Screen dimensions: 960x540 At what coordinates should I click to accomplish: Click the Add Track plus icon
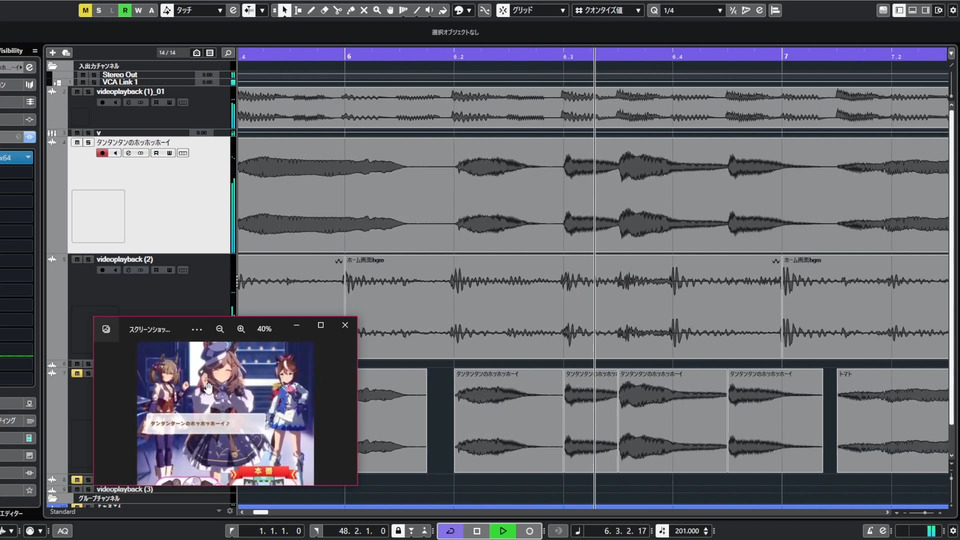pos(52,52)
